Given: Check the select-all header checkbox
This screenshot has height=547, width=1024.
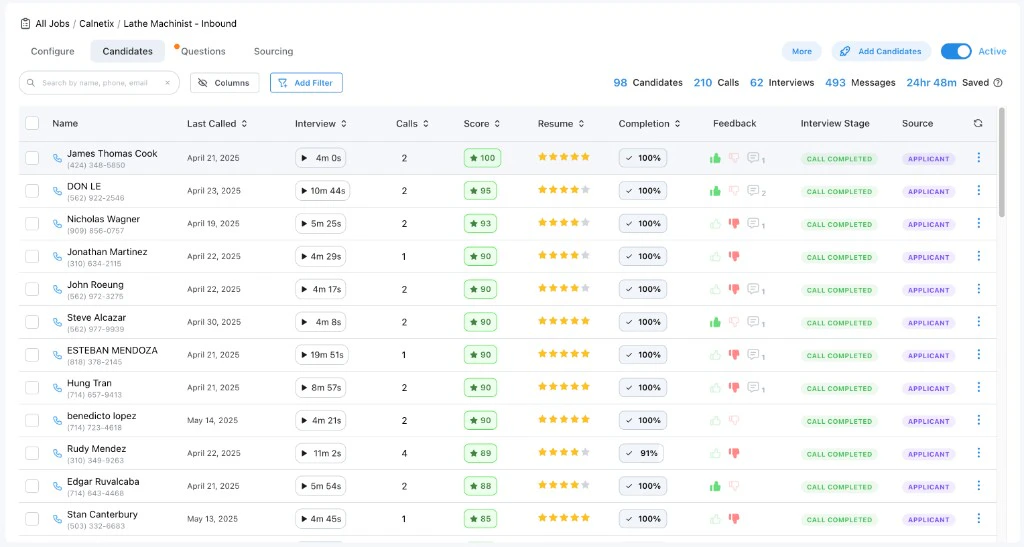Looking at the screenshot, I should pyautogui.click(x=32, y=123).
